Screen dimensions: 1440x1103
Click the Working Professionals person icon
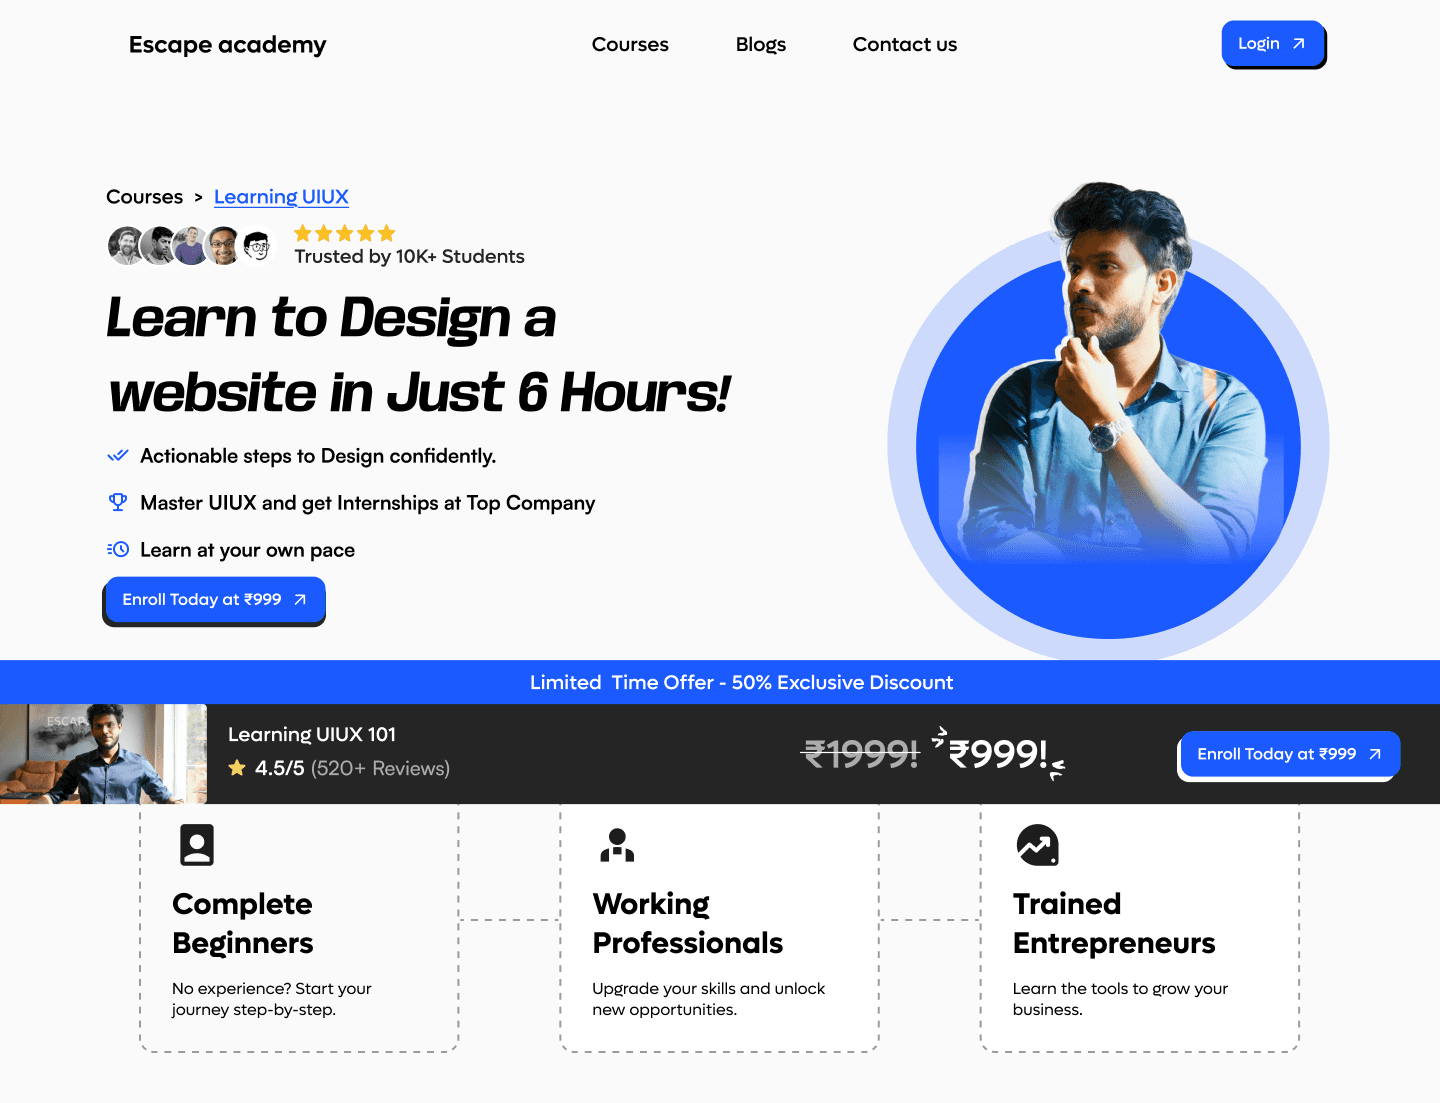(x=617, y=845)
